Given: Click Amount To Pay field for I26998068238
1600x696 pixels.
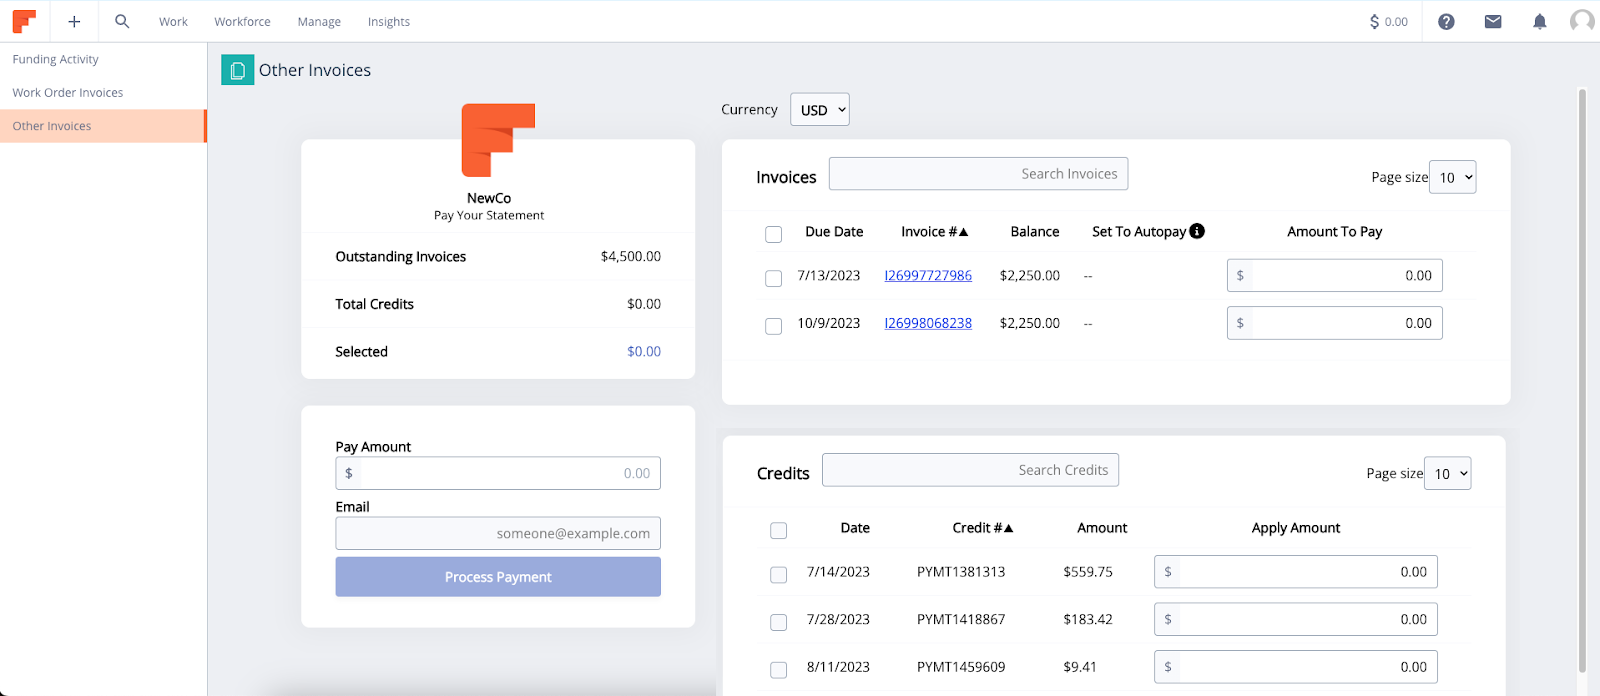Looking at the screenshot, I should (x=1335, y=323).
